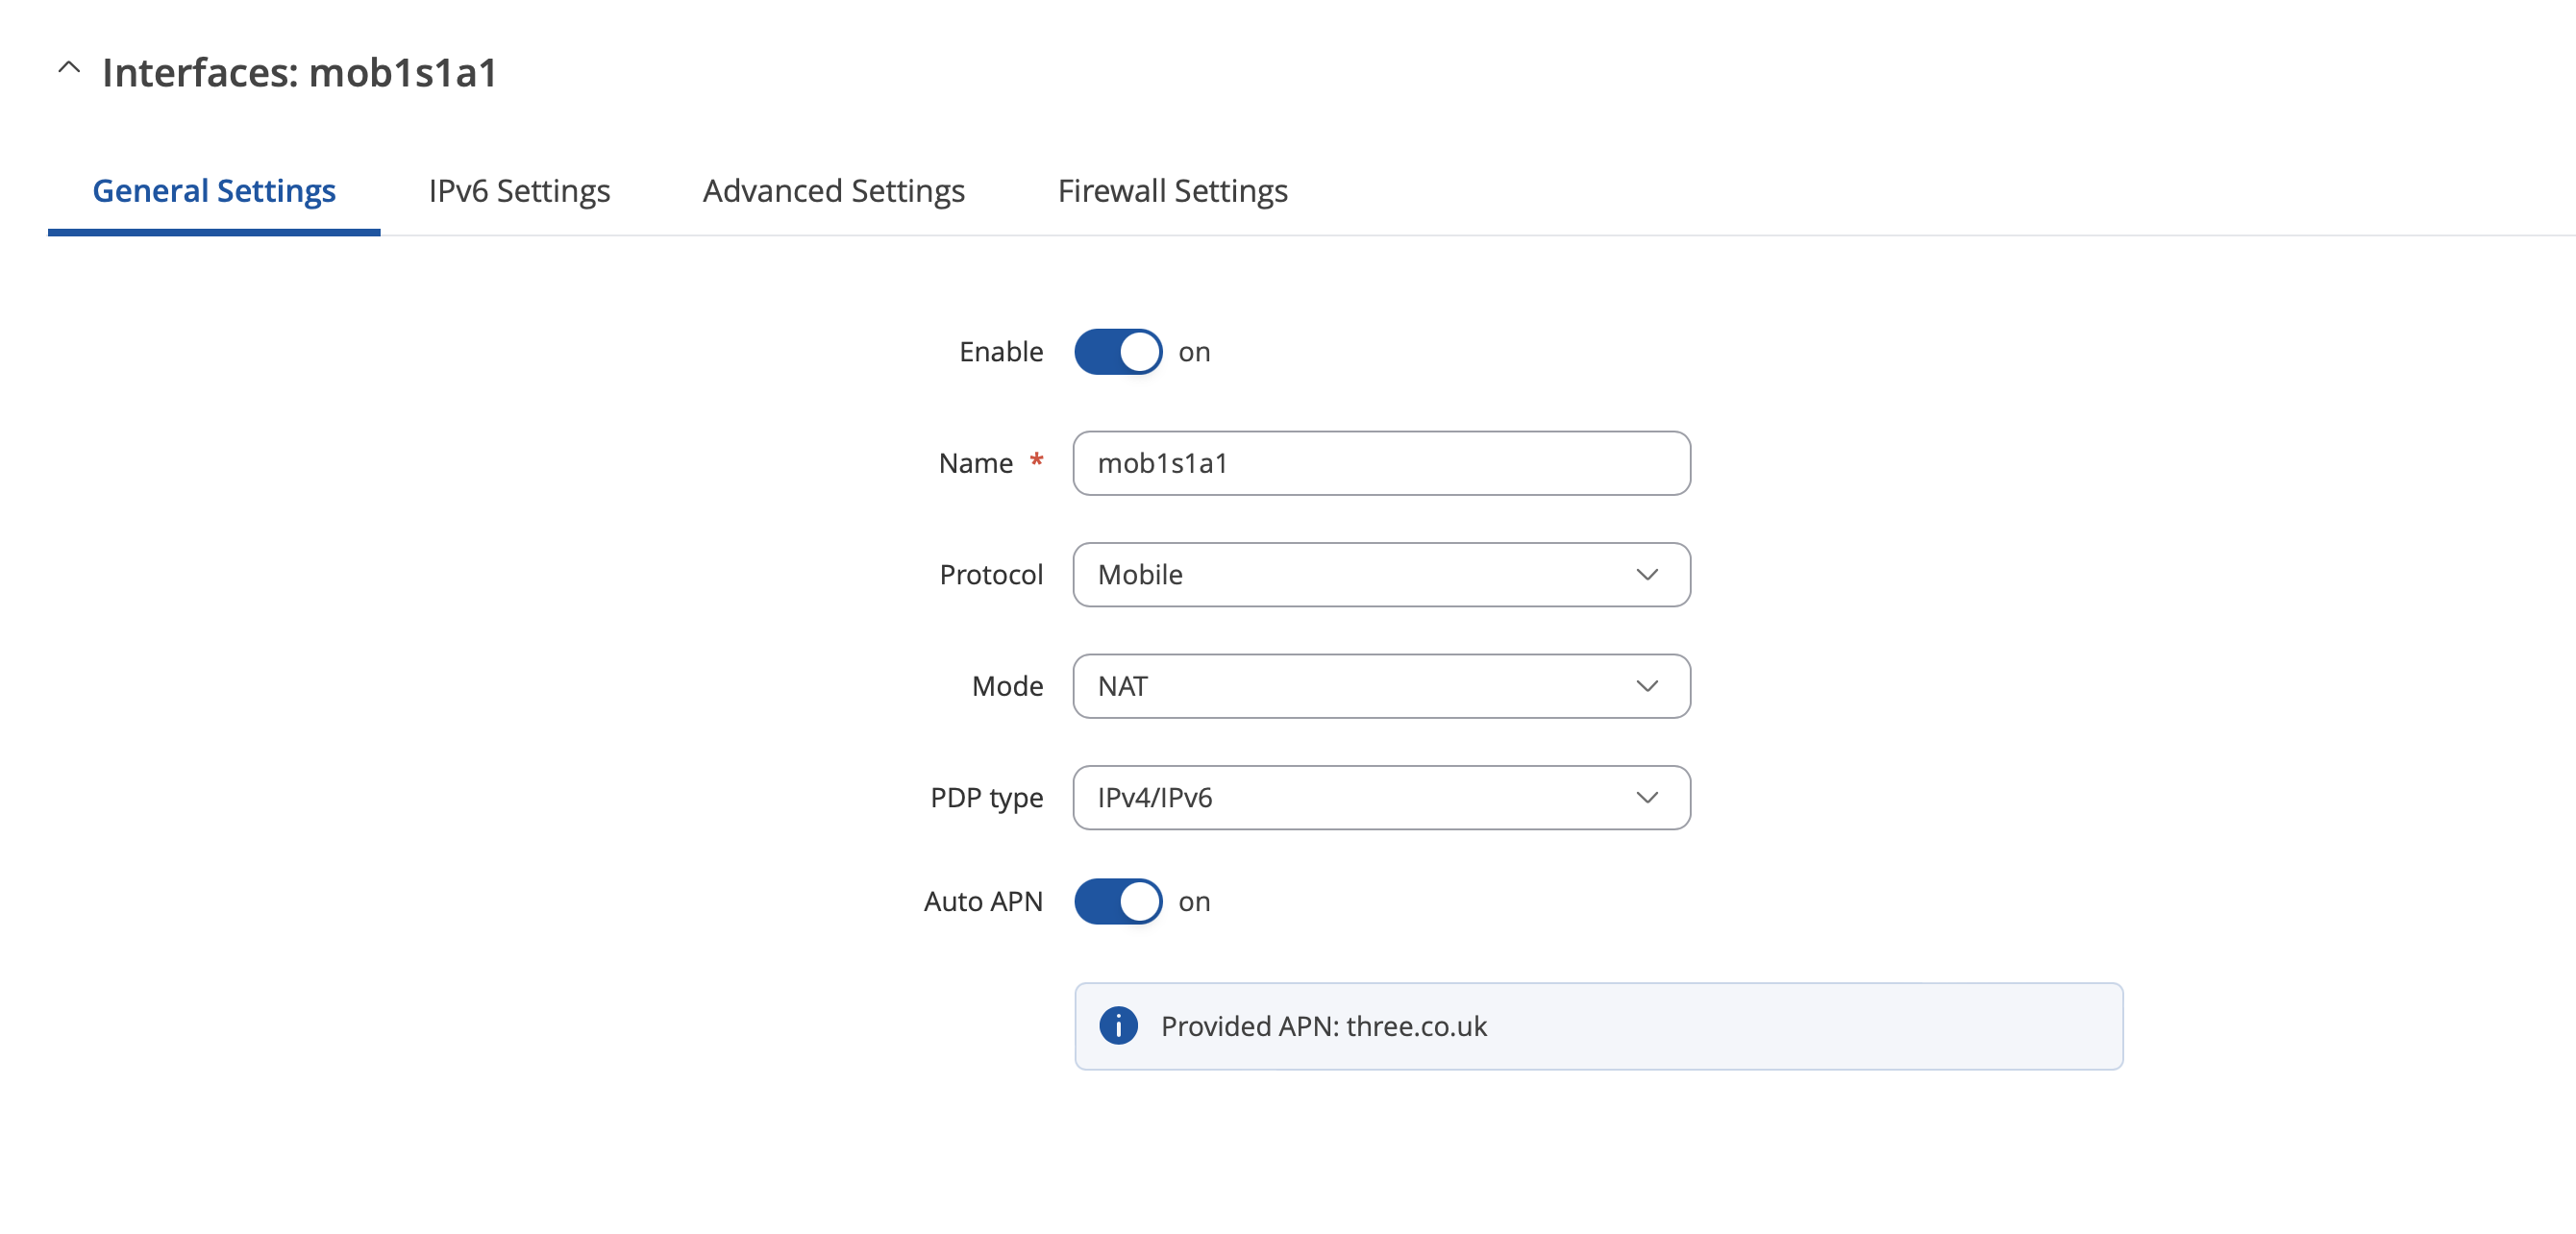
Task: Open the Mode dropdown showing NAT
Action: (1381, 685)
